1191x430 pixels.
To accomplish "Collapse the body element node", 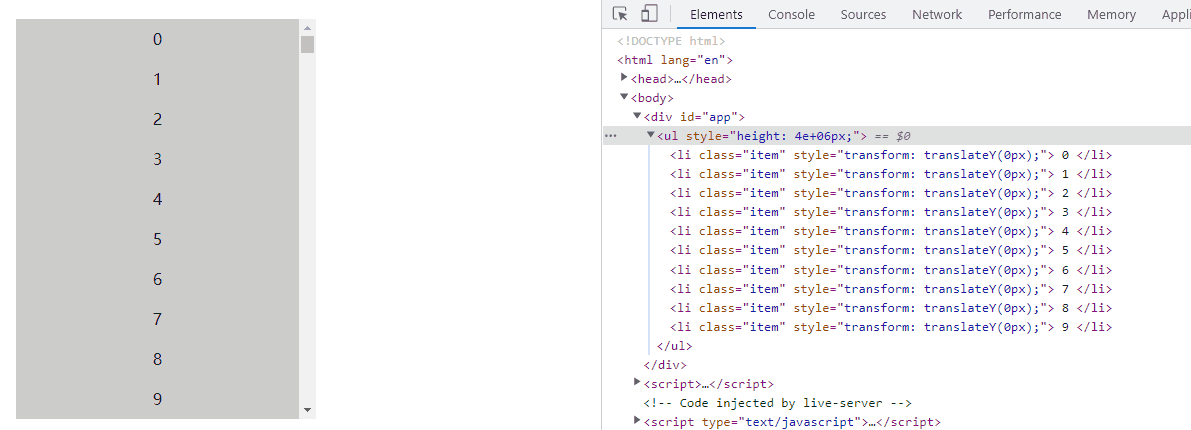I will click(x=624, y=96).
